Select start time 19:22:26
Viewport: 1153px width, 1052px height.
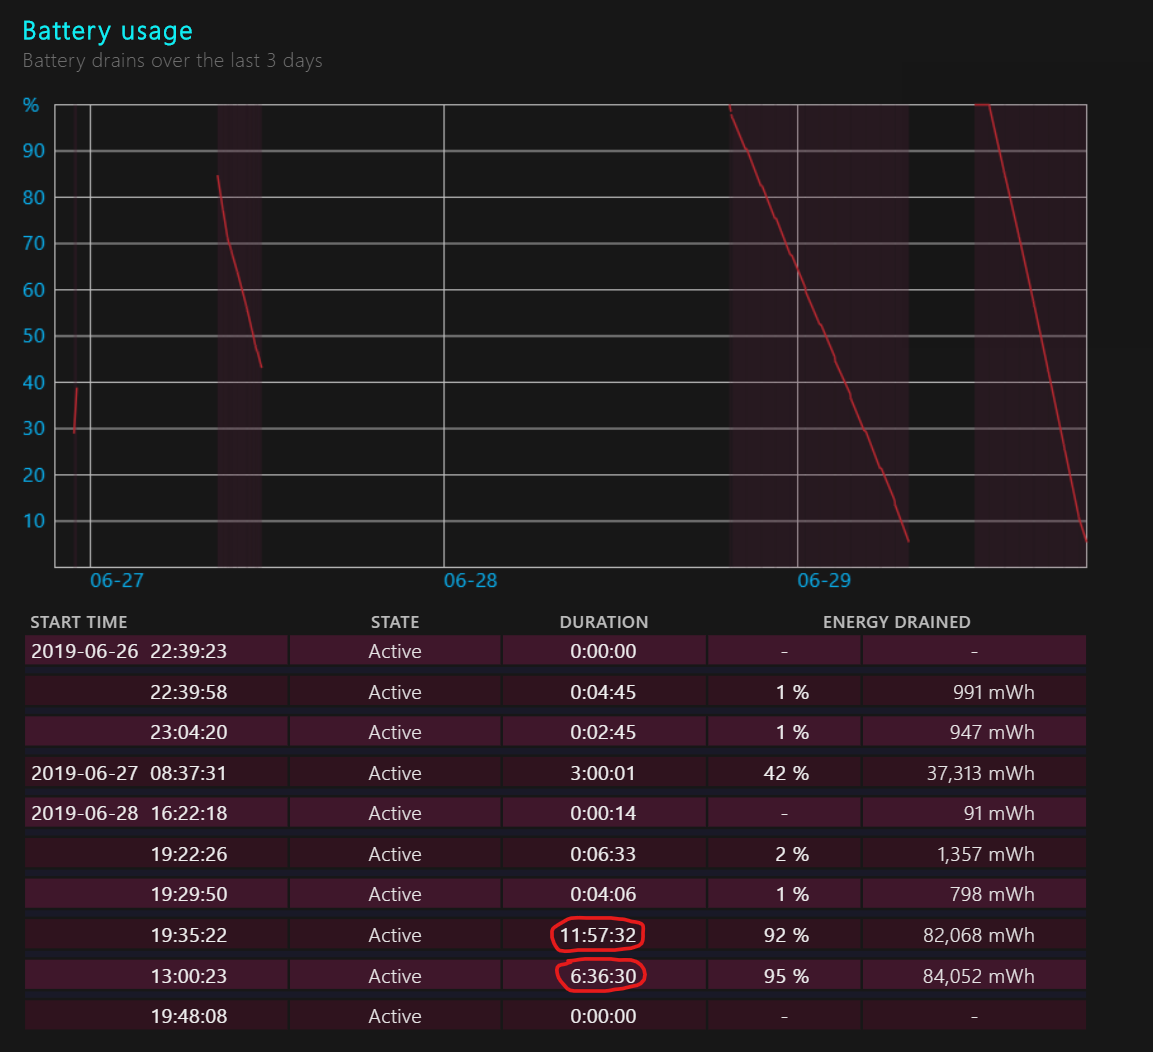point(188,854)
